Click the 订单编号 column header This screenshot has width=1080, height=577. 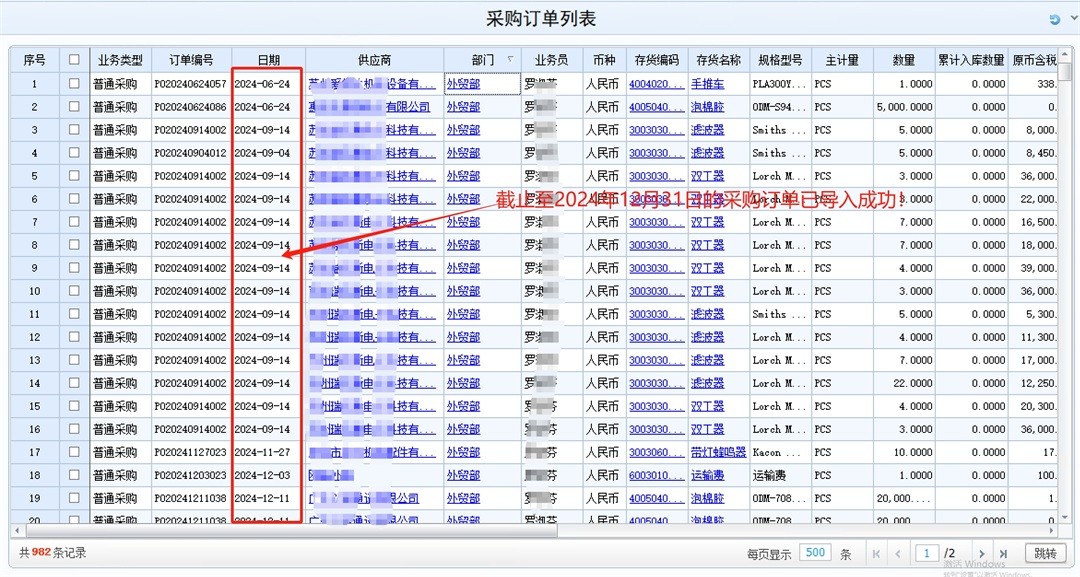tap(190, 60)
